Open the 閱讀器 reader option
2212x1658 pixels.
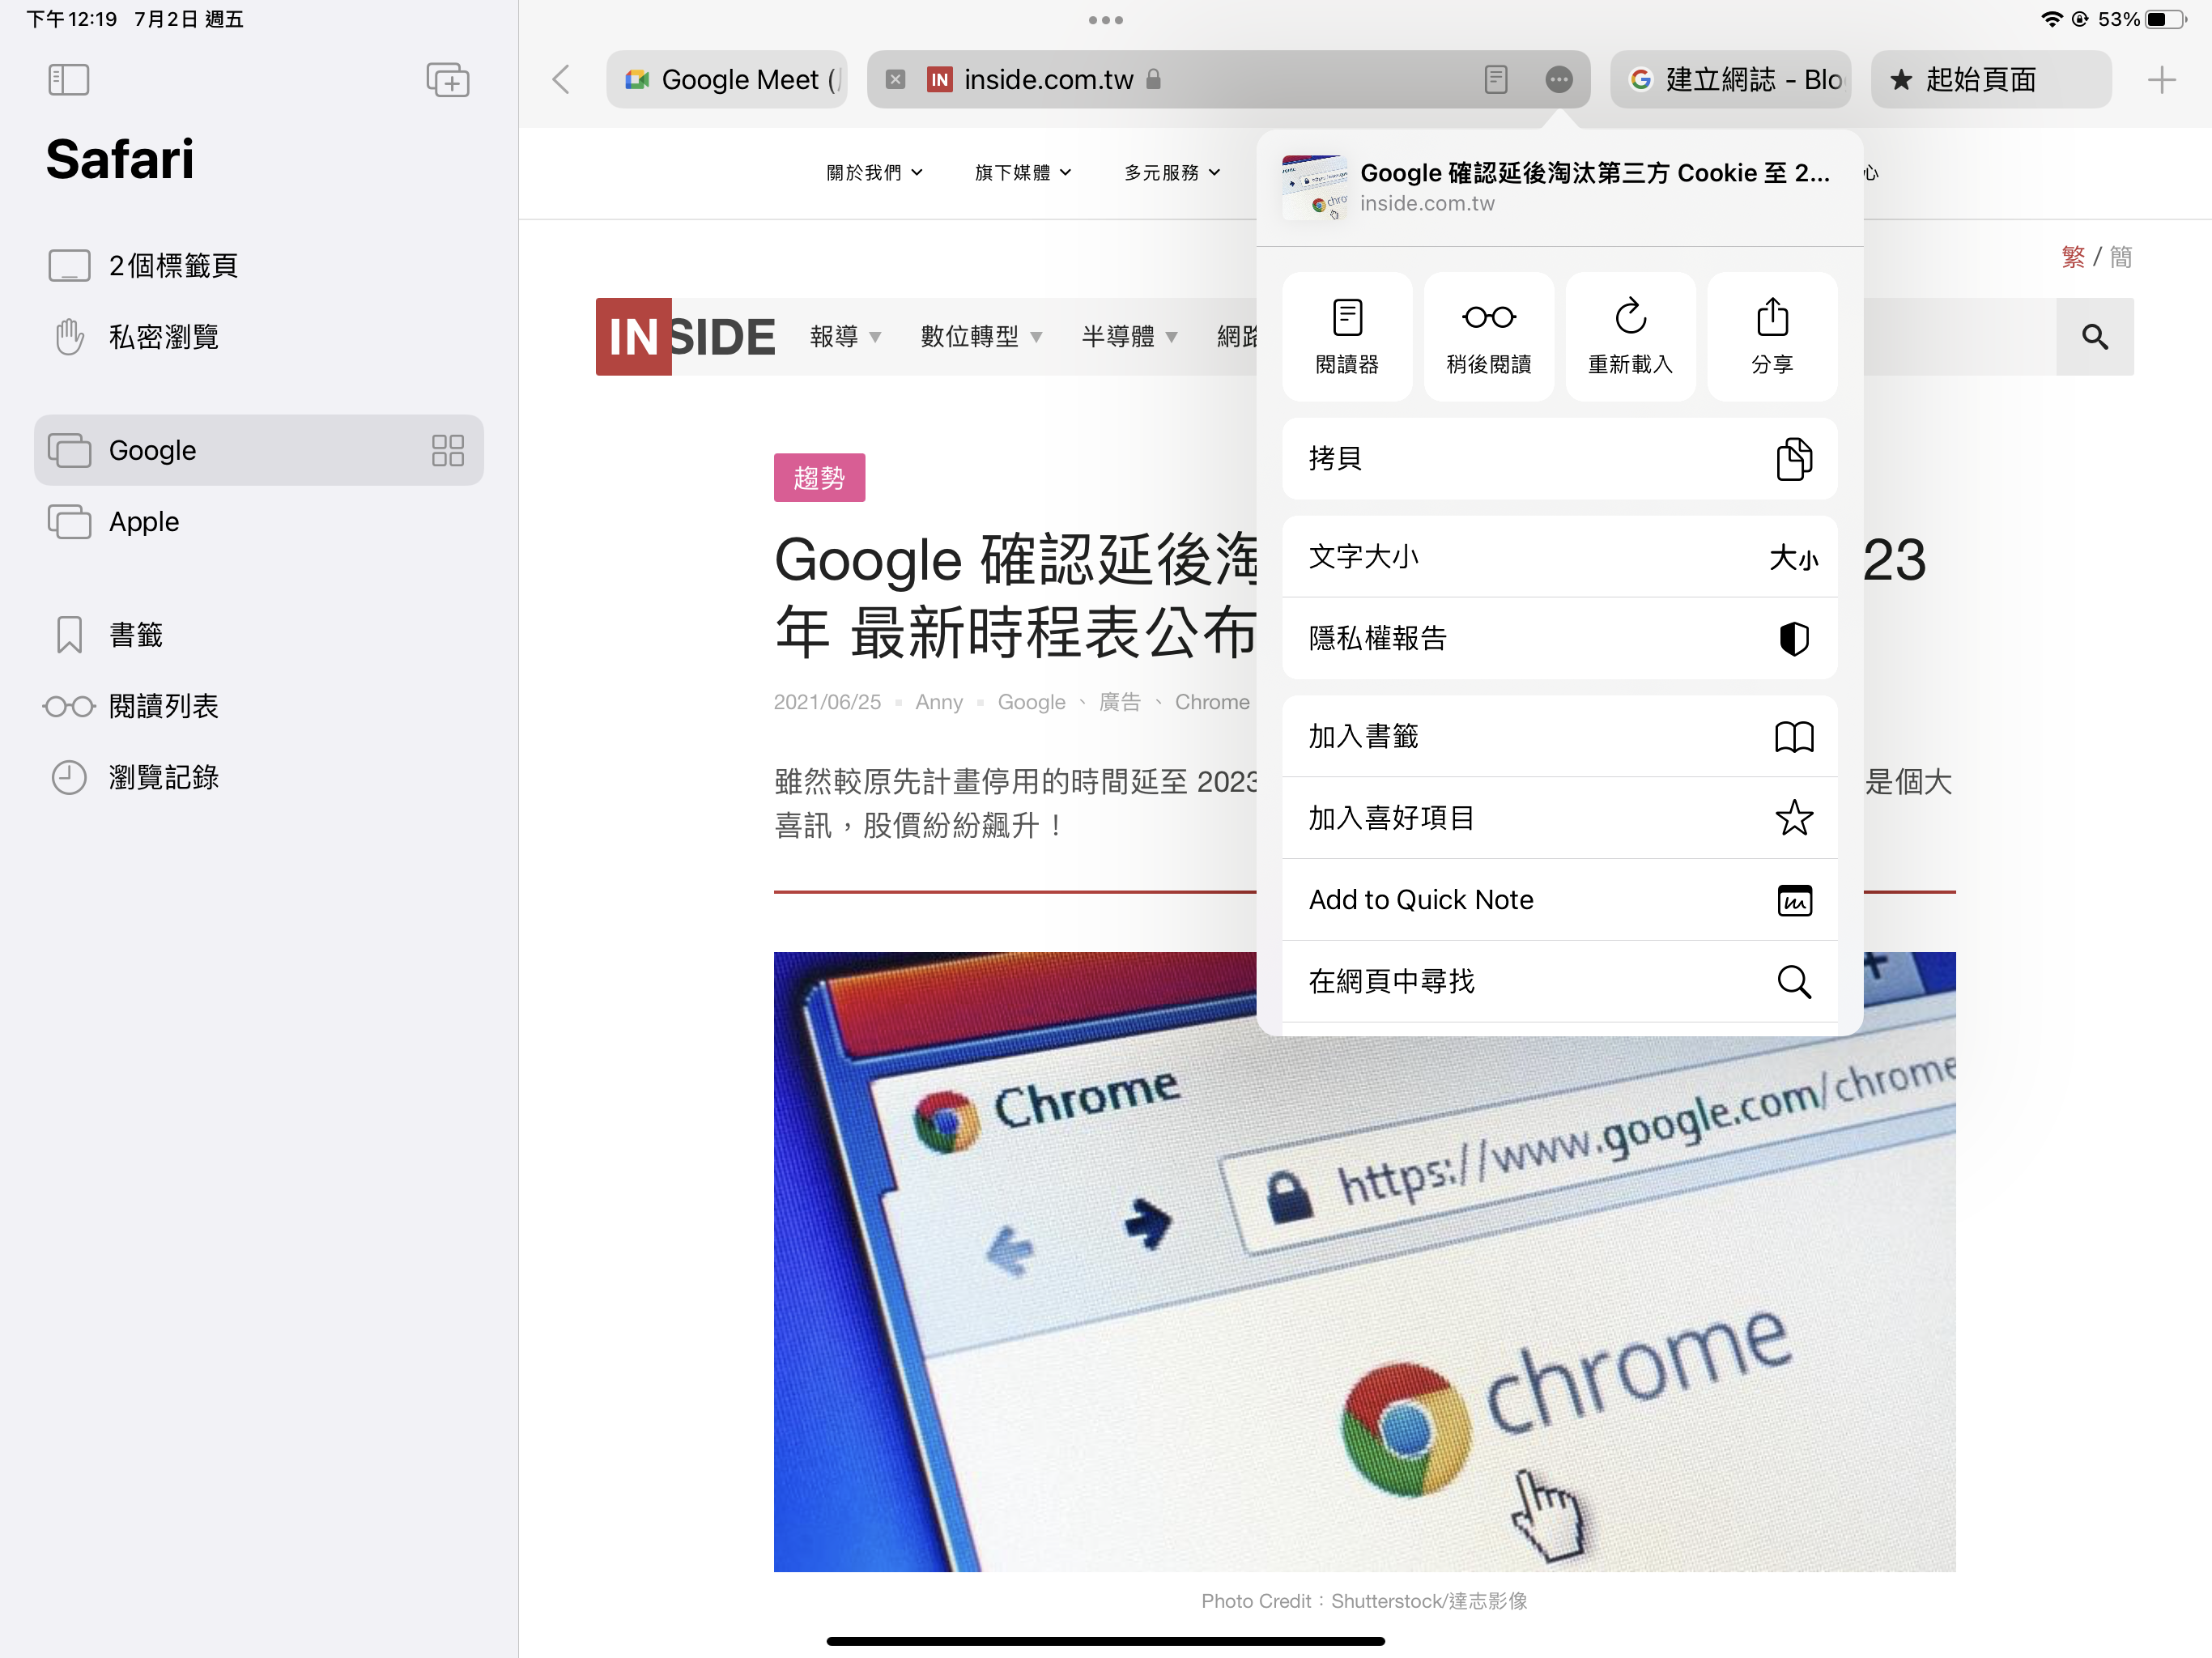[1347, 337]
